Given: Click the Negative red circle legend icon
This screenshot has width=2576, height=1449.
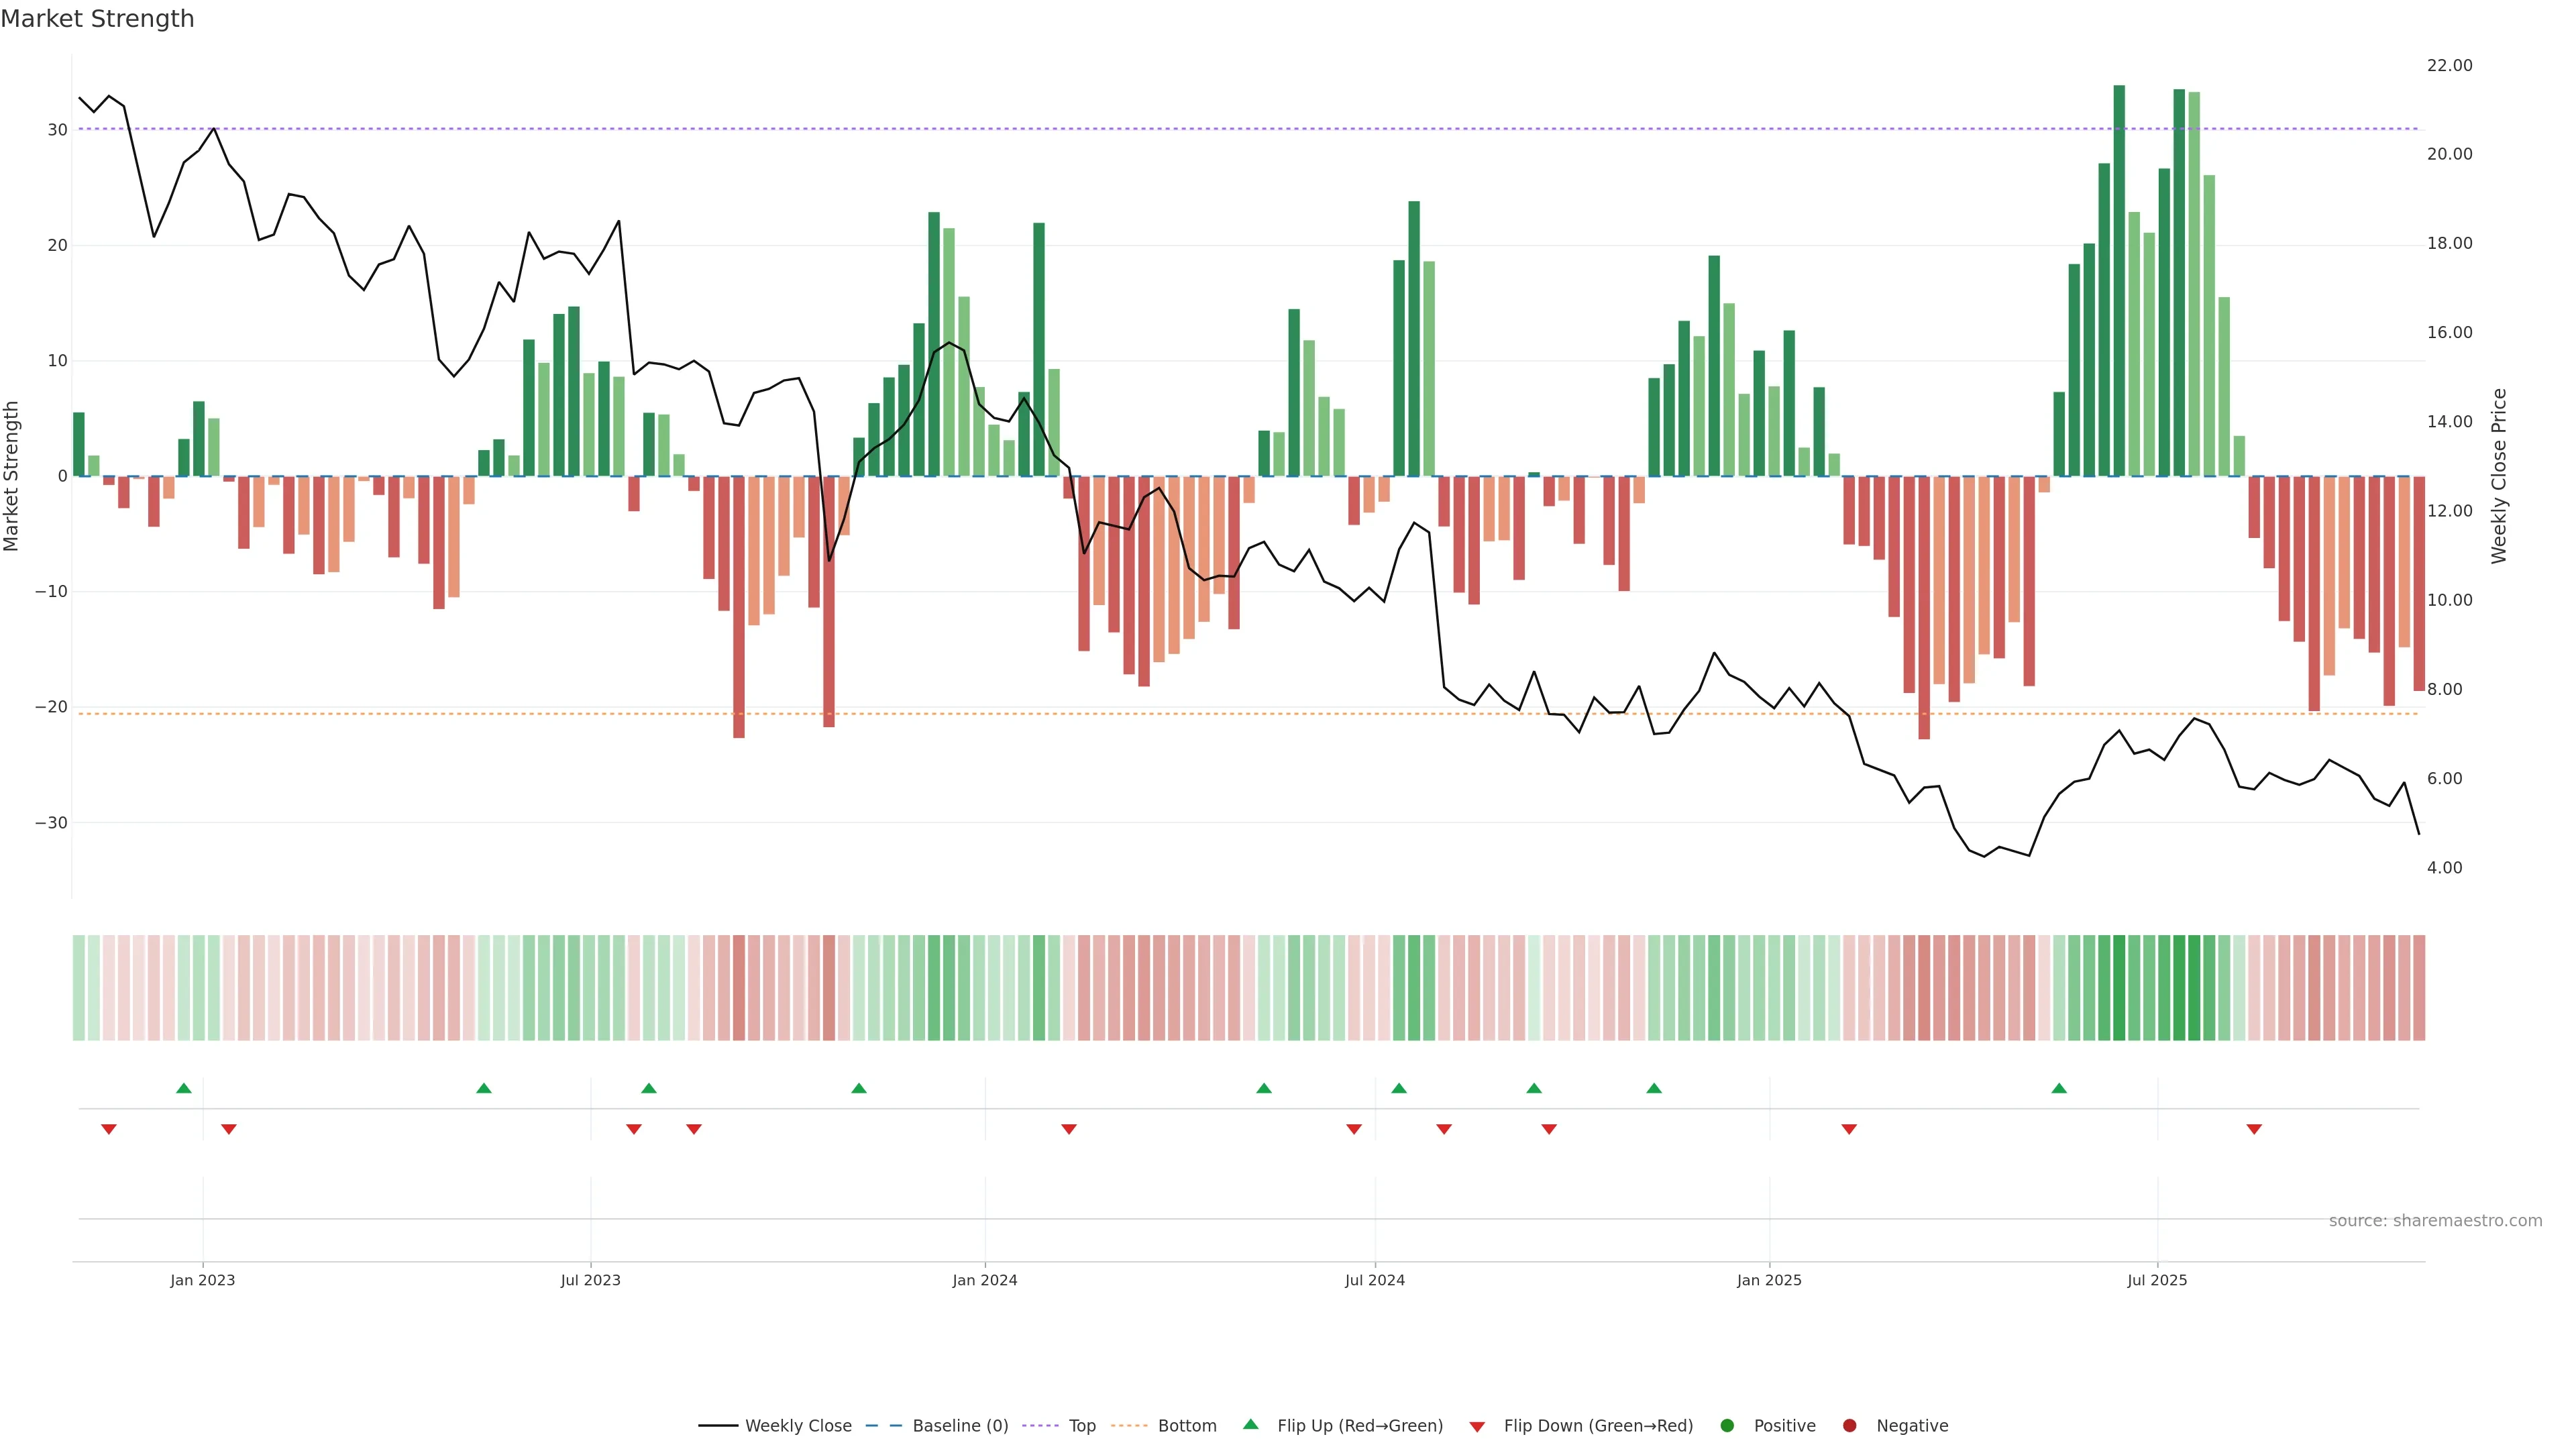Looking at the screenshot, I should (1849, 1425).
